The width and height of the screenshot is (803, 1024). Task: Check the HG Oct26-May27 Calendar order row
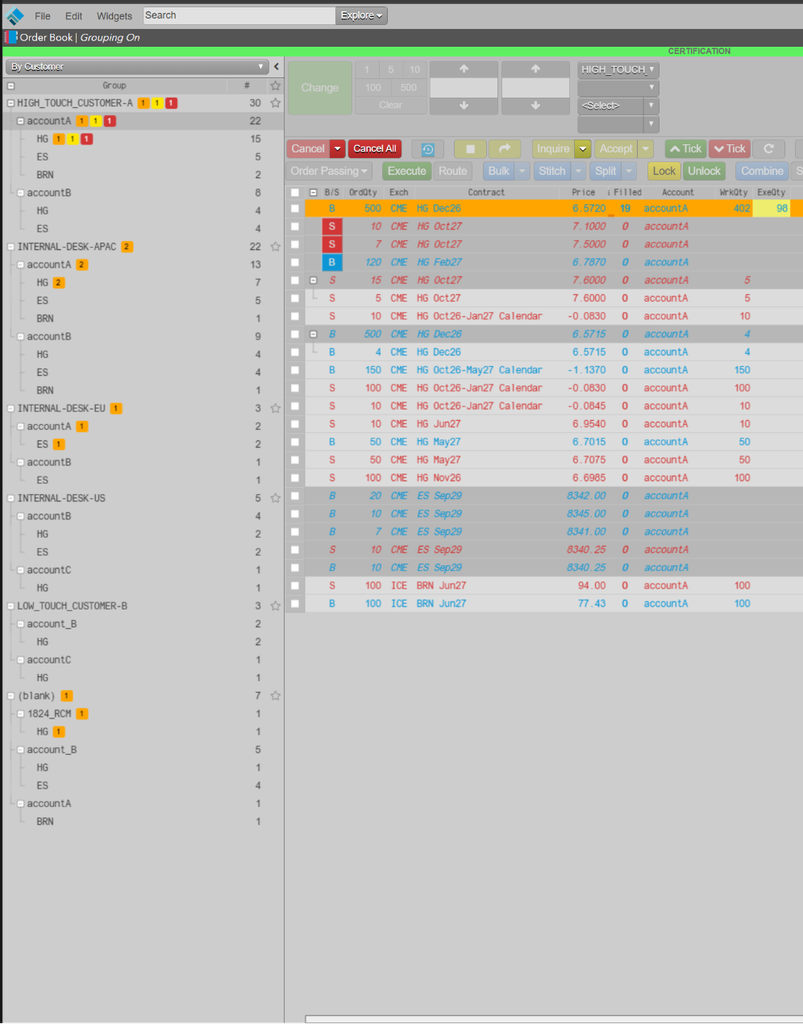(295, 370)
